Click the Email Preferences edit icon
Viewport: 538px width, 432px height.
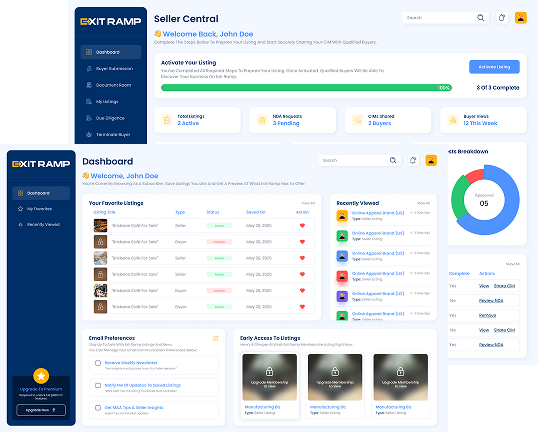(x=215, y=338)
